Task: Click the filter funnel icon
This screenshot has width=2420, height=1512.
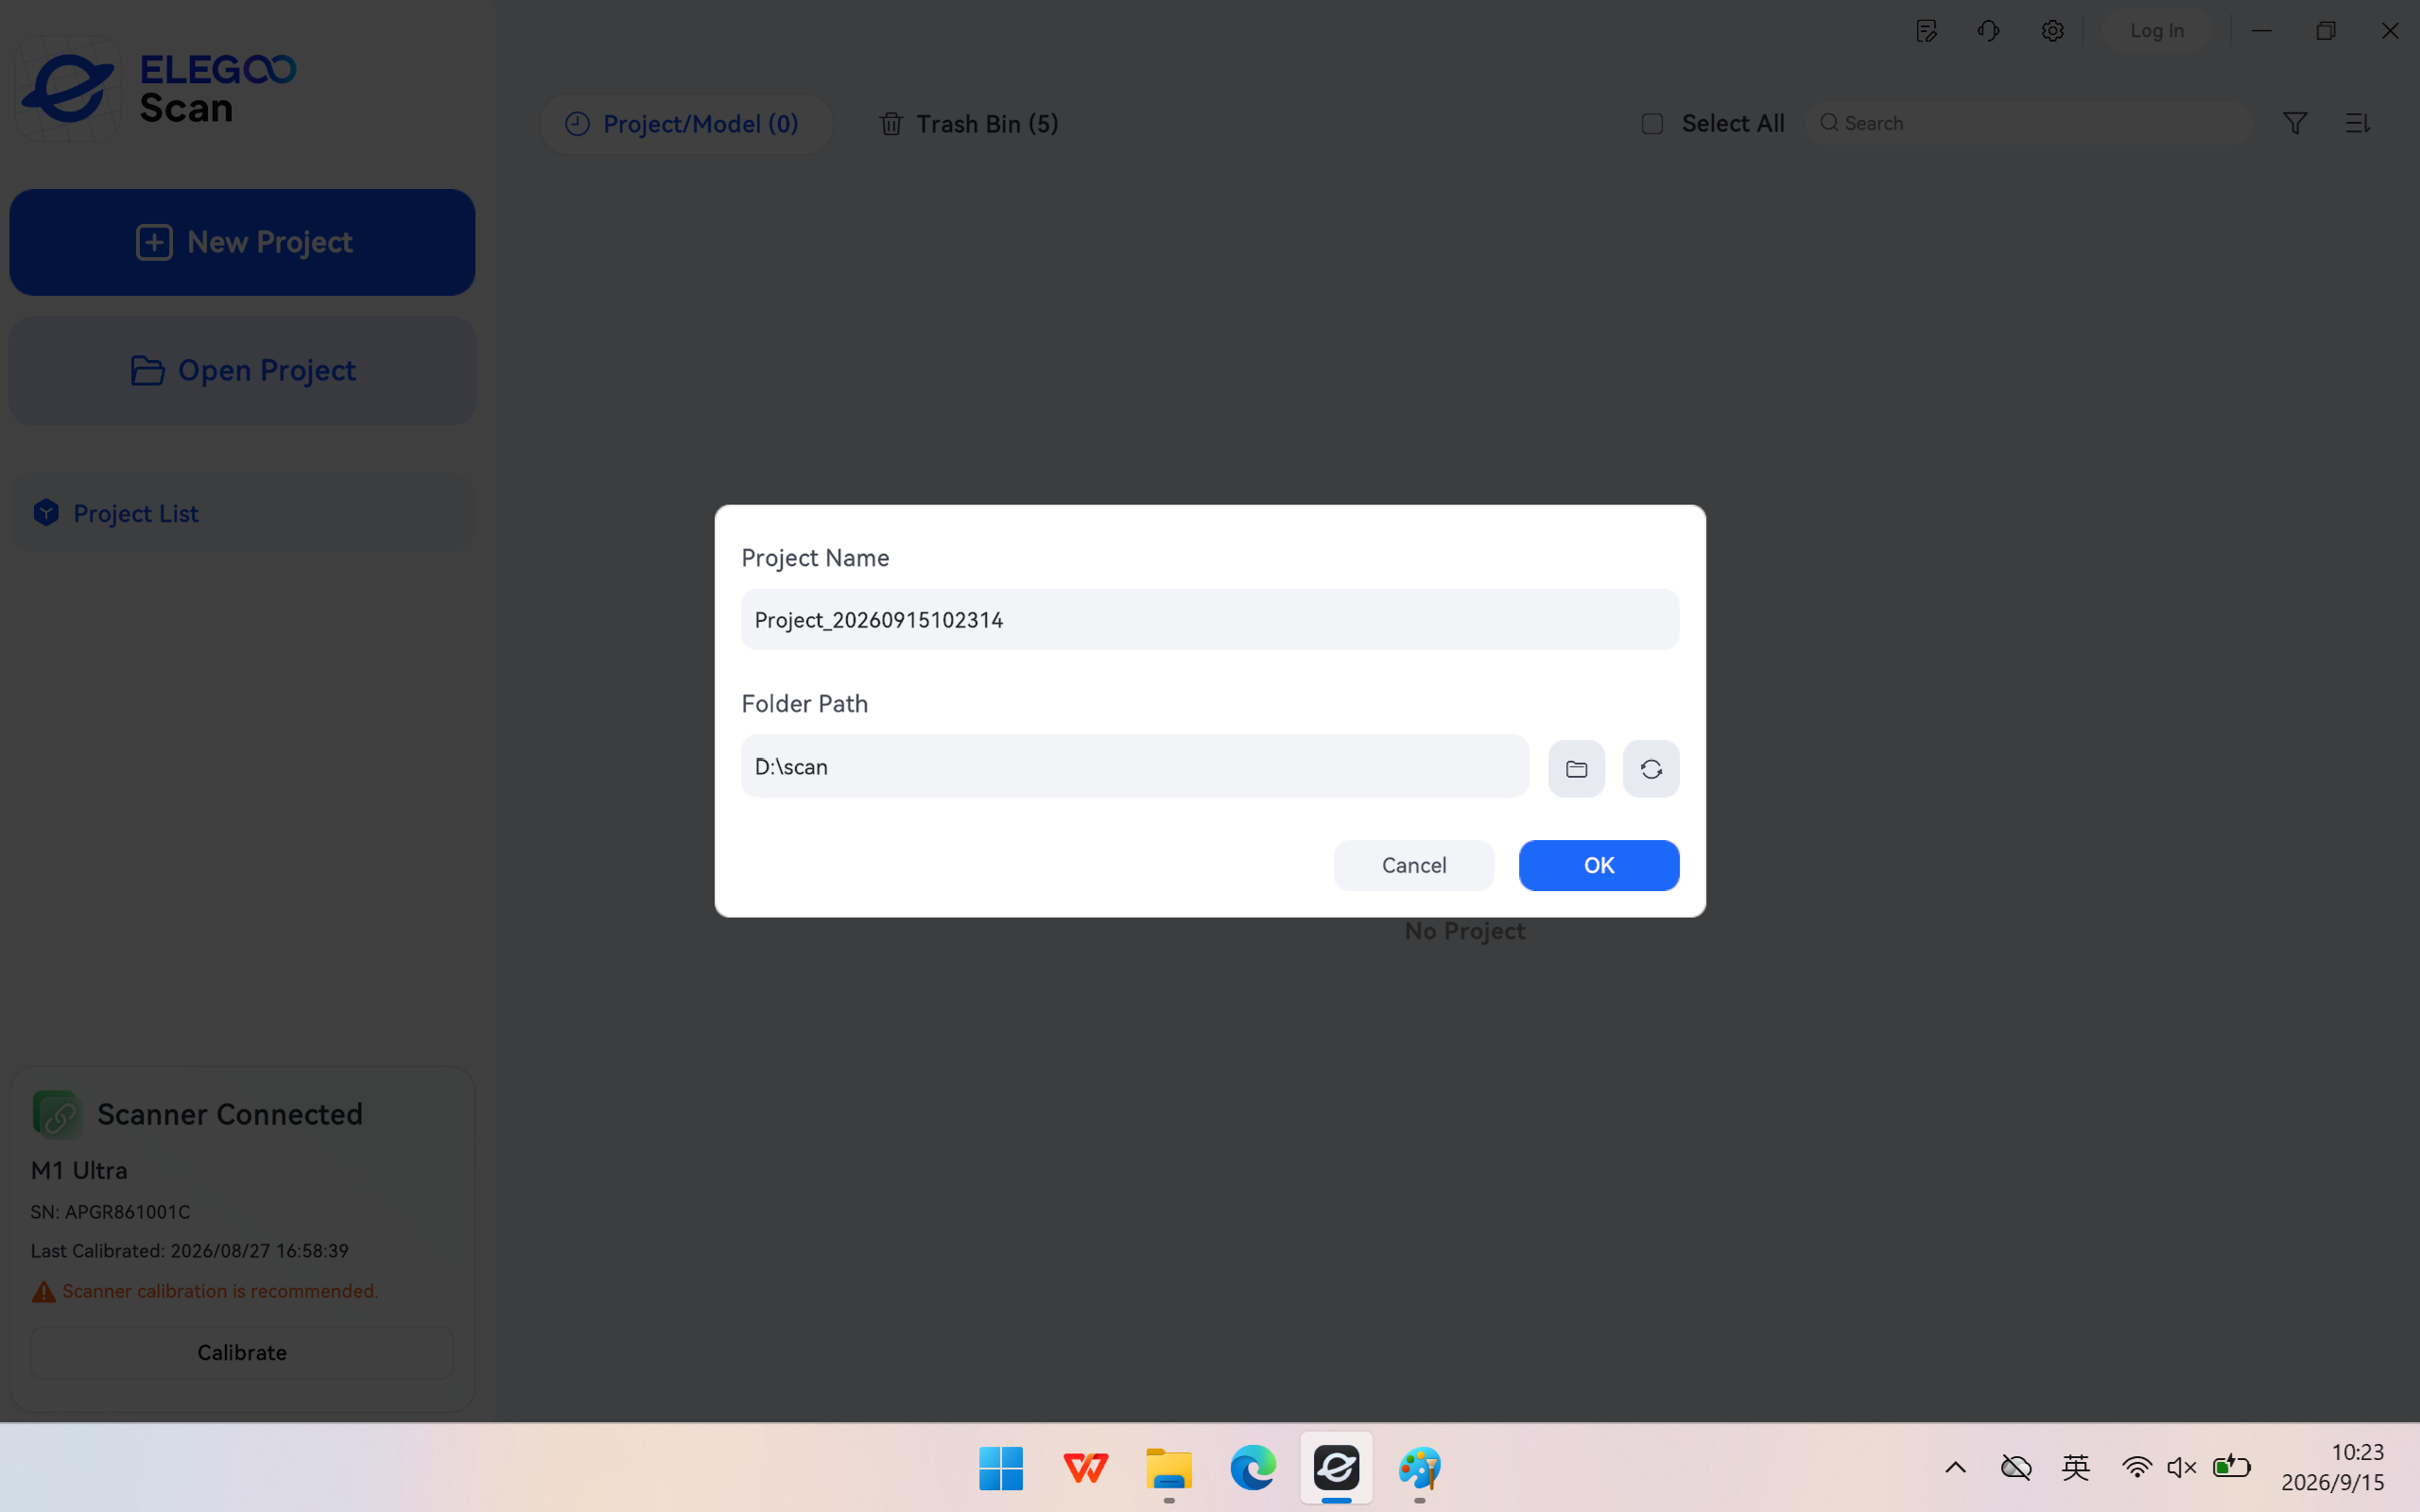Action: coord(2295,123)
